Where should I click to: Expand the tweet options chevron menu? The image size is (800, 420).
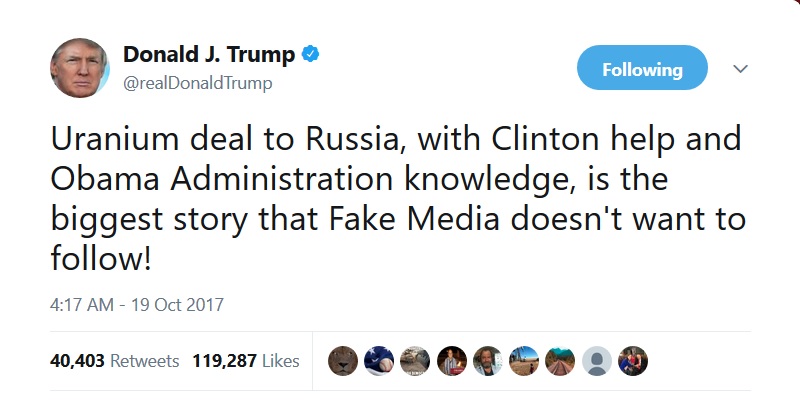click(740, 68)
